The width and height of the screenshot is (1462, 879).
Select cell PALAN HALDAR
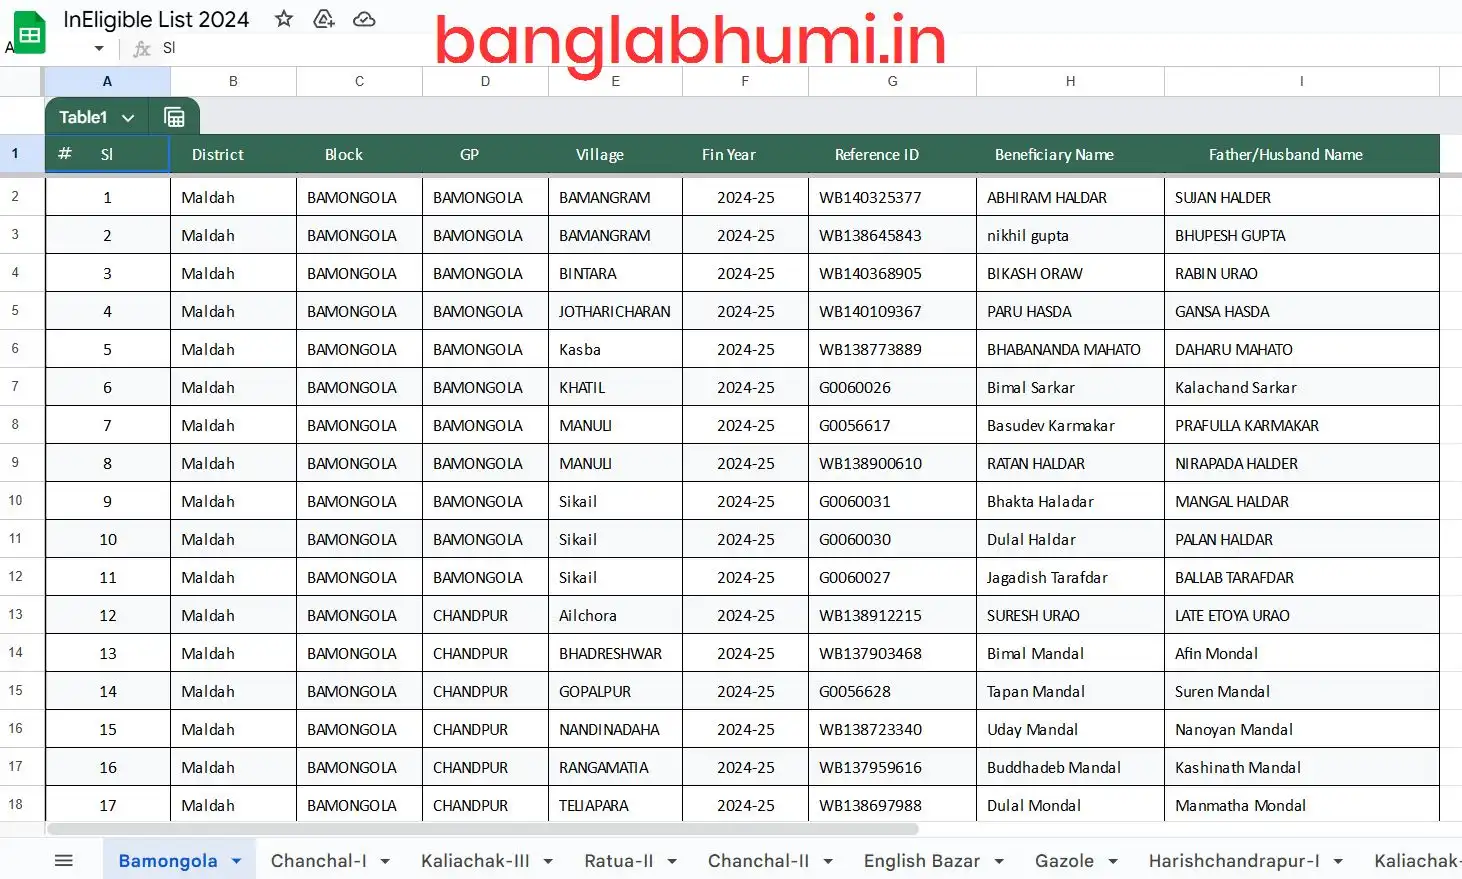(x=1301, y=539)
